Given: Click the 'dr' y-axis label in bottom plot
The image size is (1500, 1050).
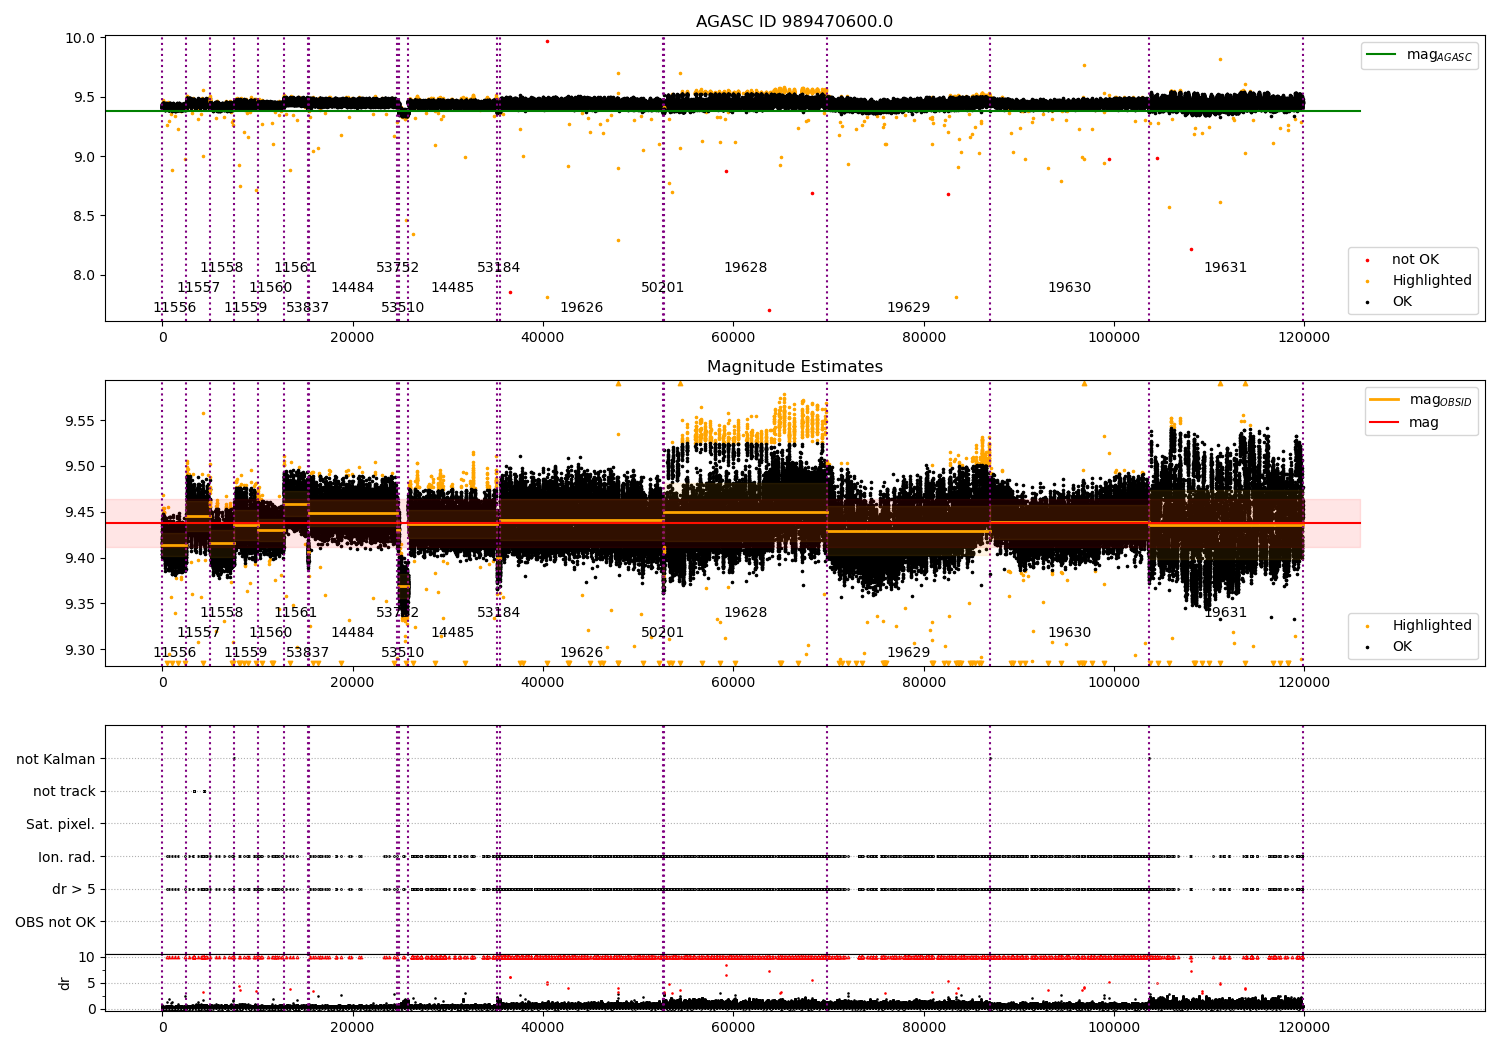Looking at the screenshot, I should (65, 983).
